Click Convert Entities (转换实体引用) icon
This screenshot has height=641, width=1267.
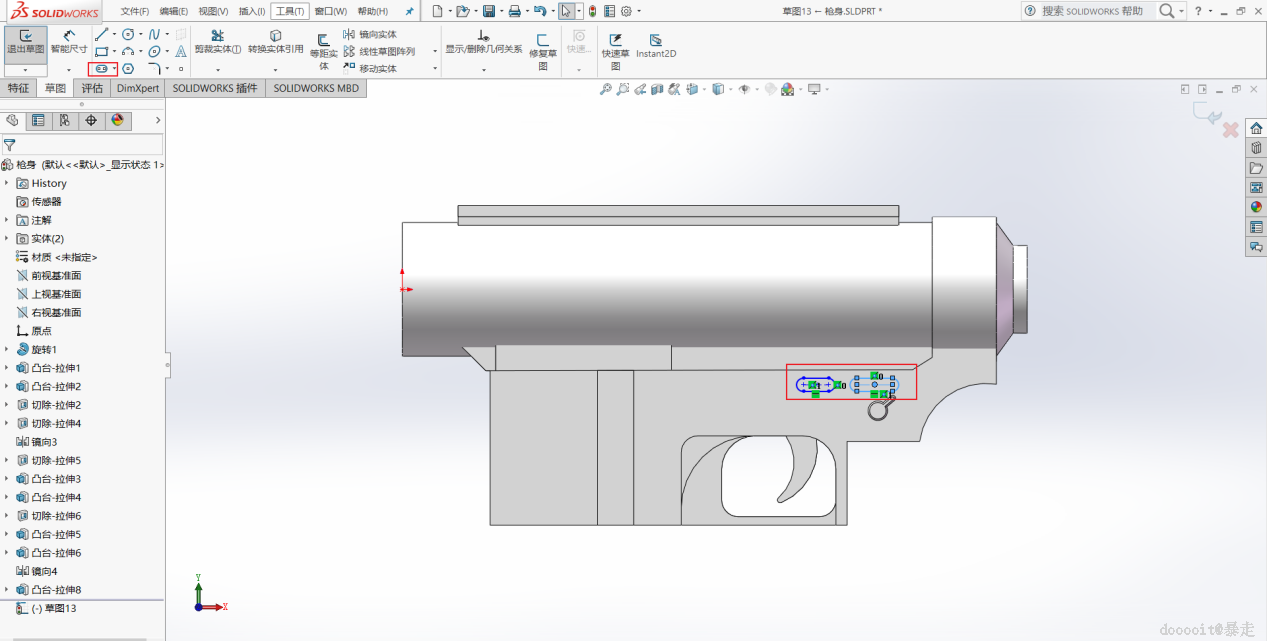(275, 42)
